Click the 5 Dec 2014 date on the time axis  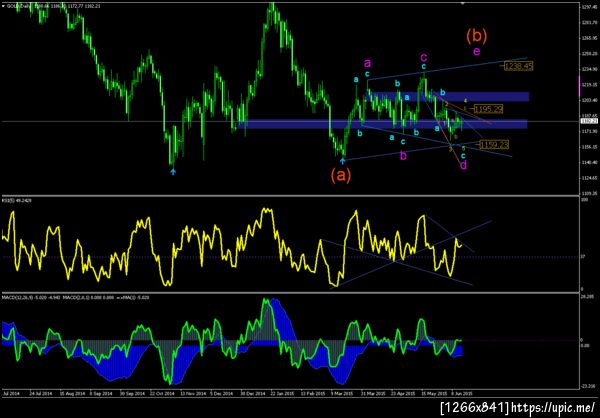point(220,393)
